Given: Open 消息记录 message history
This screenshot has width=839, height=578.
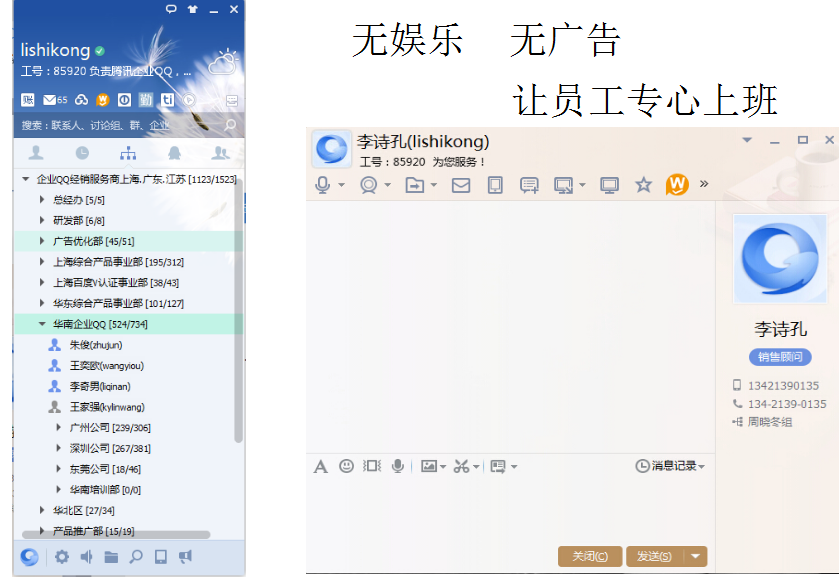Looking at the screenshot, I should [x=669, y=466].
